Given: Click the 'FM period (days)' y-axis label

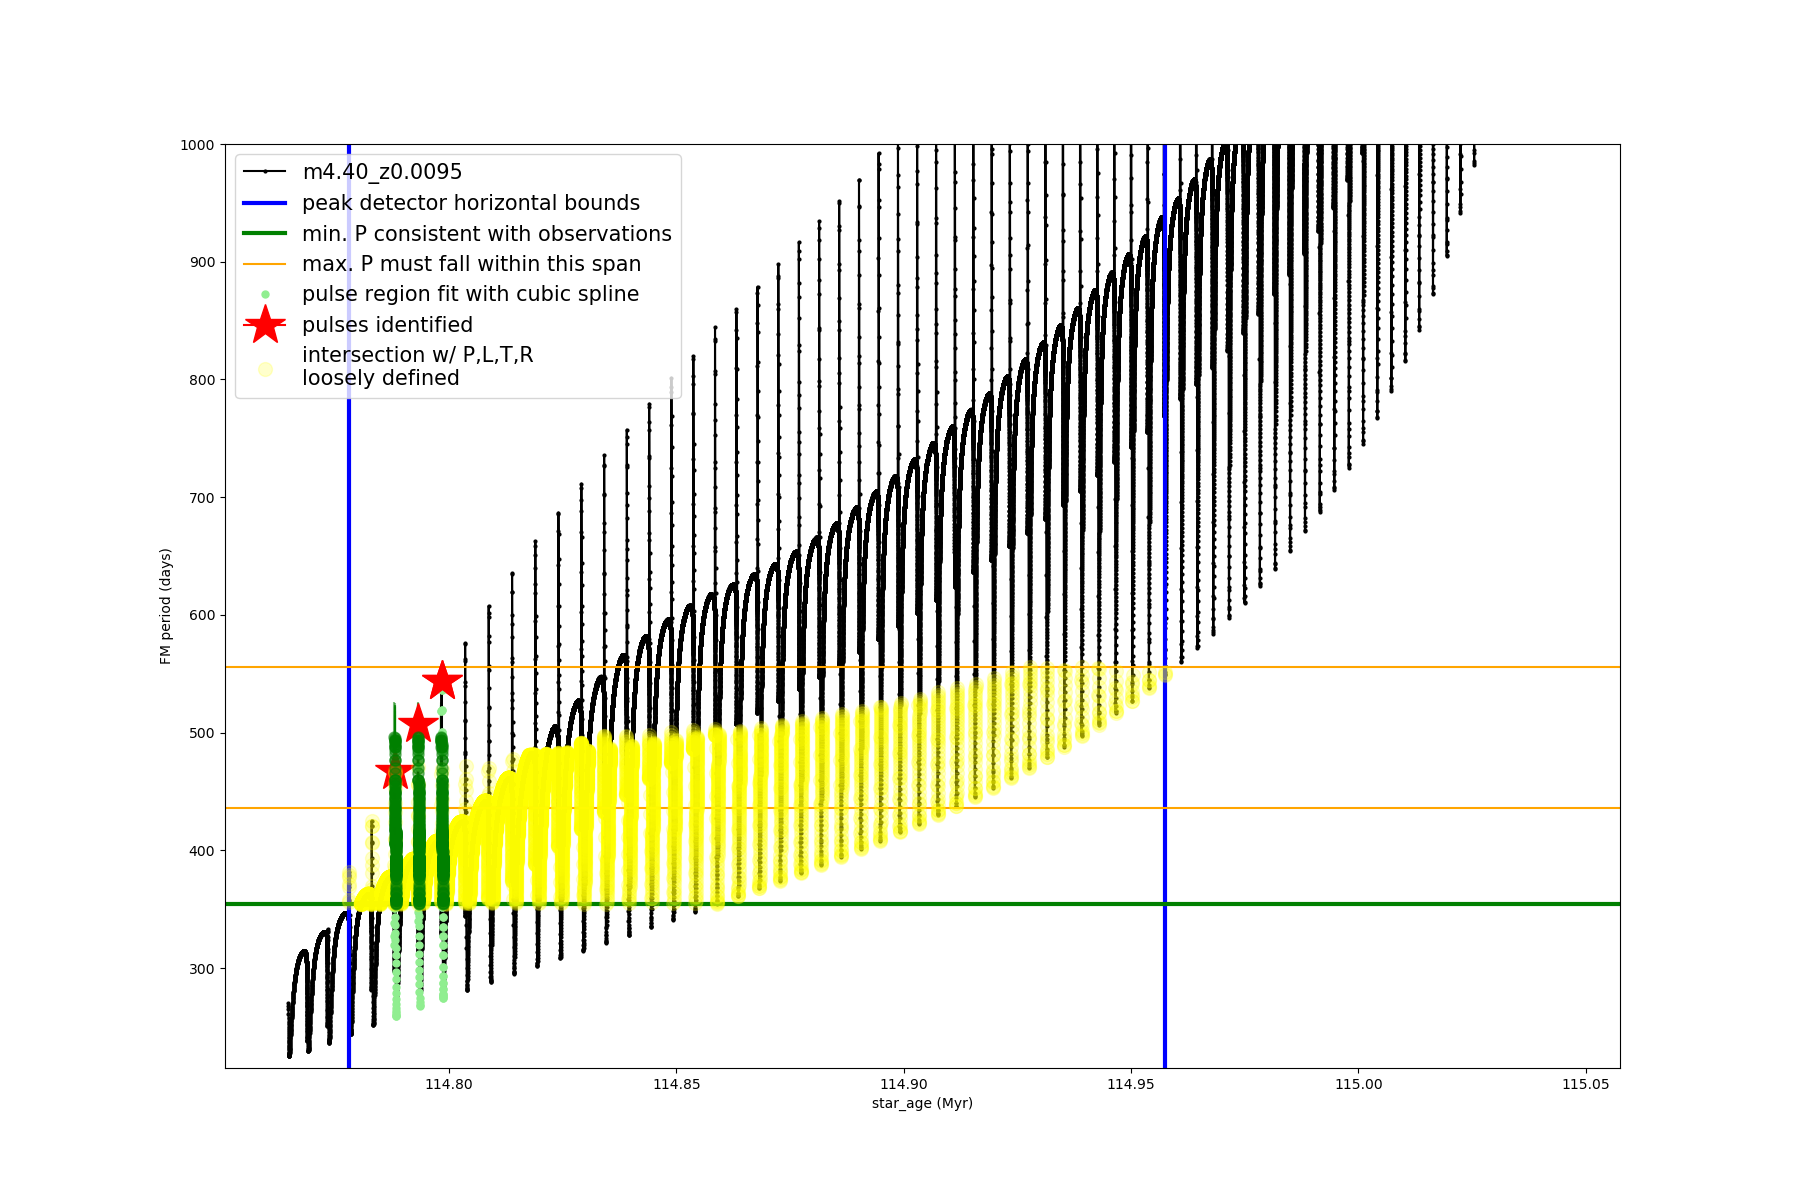Looking at the screenshot, I should pyautogui.click(x=166, y=606).
